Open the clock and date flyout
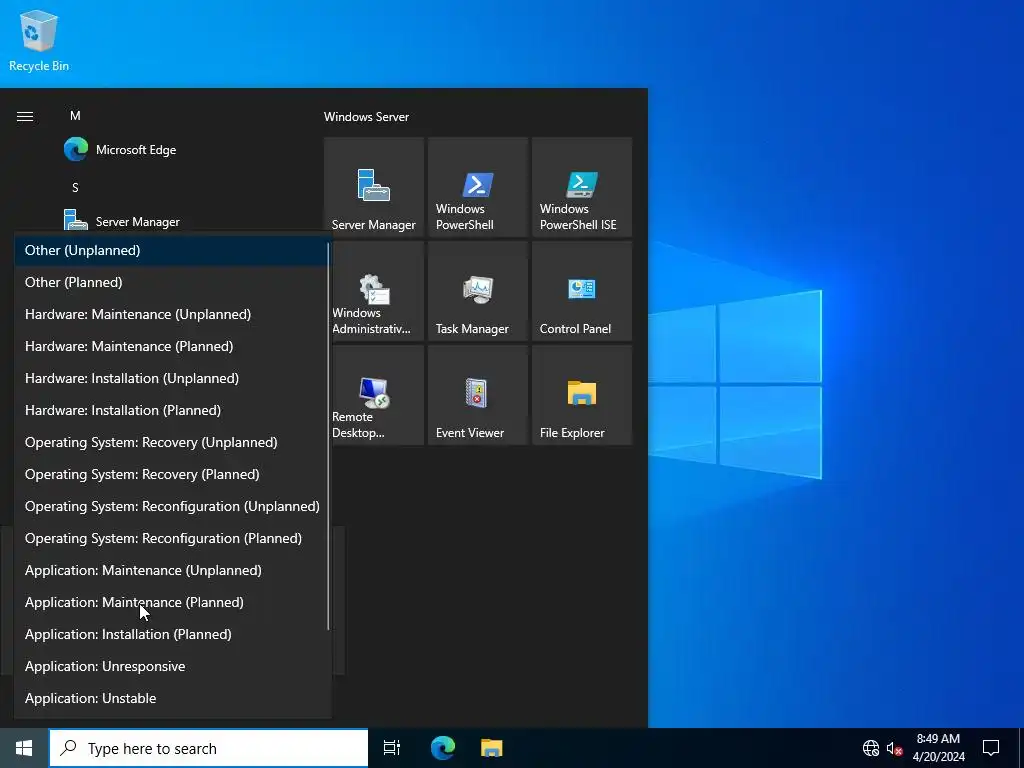This screenshot has height=768, width=1024. coord(938,748)
